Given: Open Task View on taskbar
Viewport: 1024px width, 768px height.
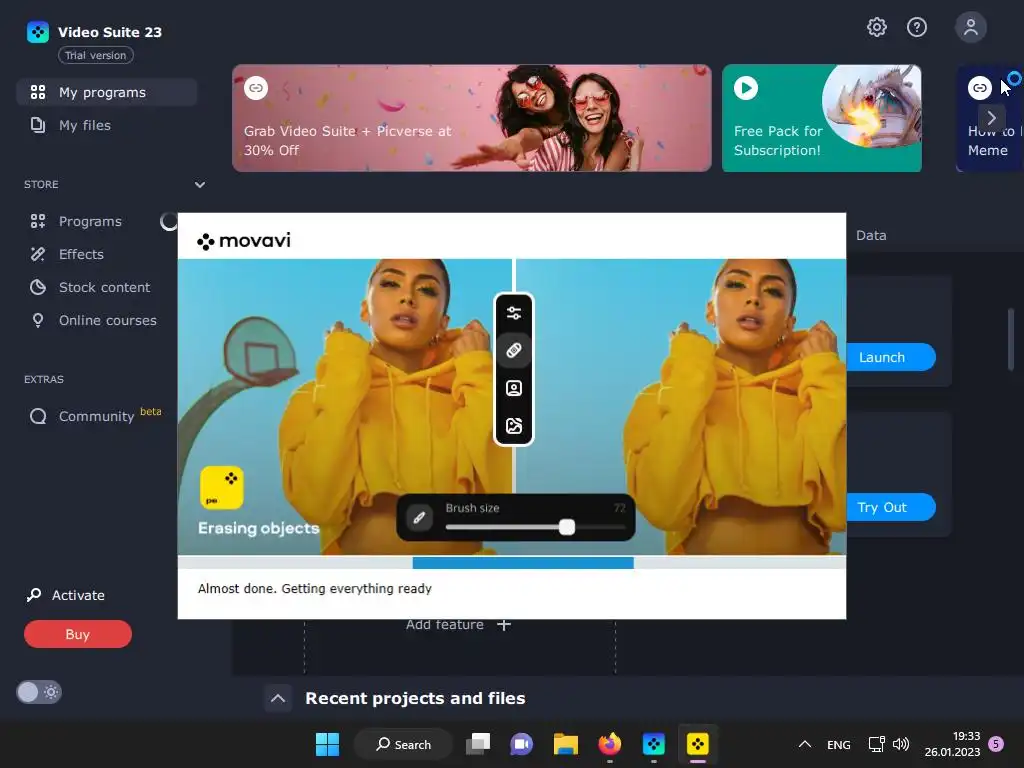Looking at the screenshot, I should pos(478,744).
